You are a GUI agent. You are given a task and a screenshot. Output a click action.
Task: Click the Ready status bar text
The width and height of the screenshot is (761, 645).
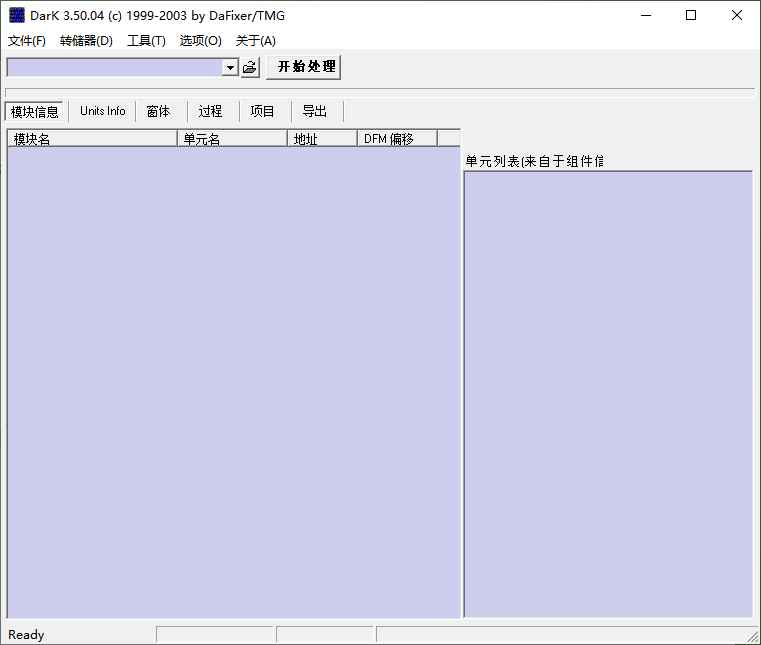pyautogui.click(x=26, y=635)
